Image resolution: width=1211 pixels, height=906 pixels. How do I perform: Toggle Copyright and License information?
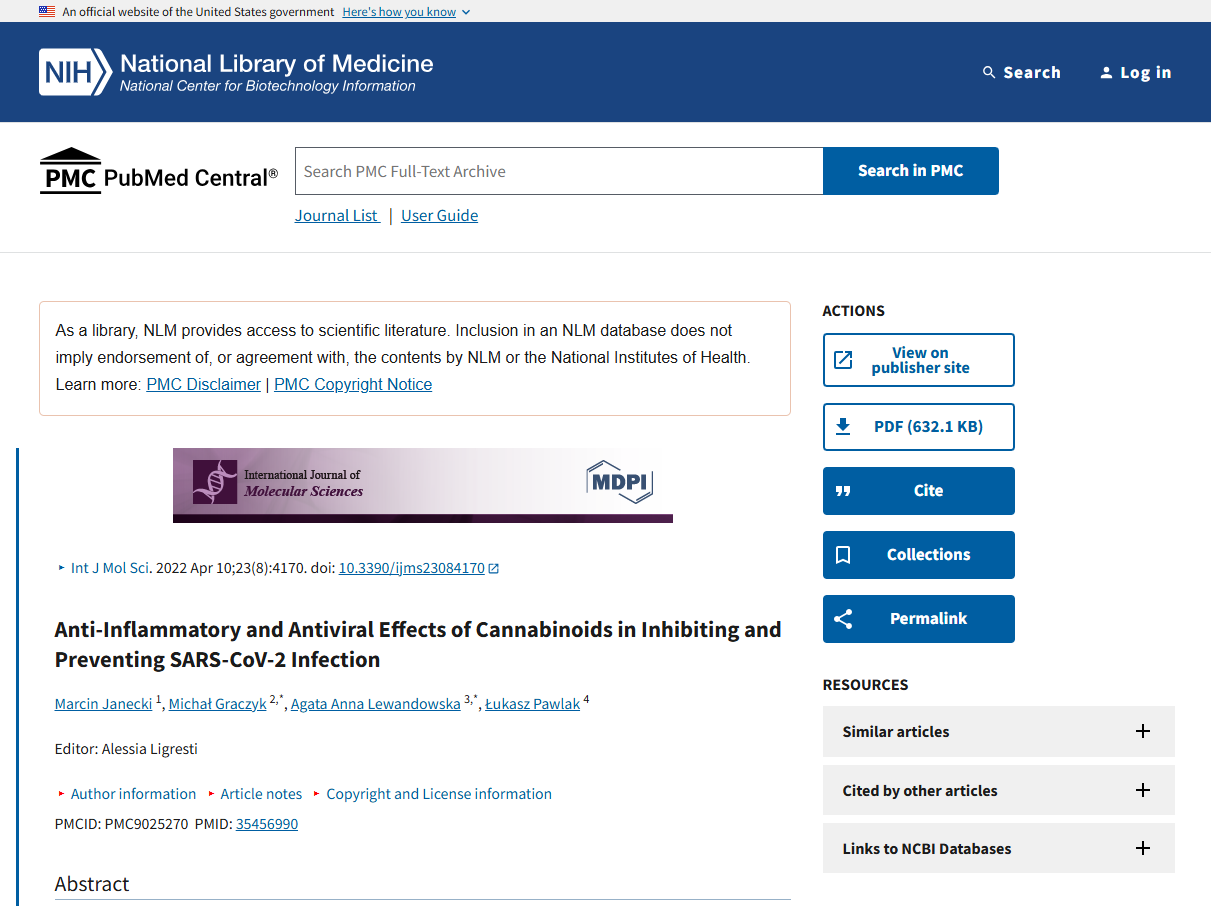438,794
